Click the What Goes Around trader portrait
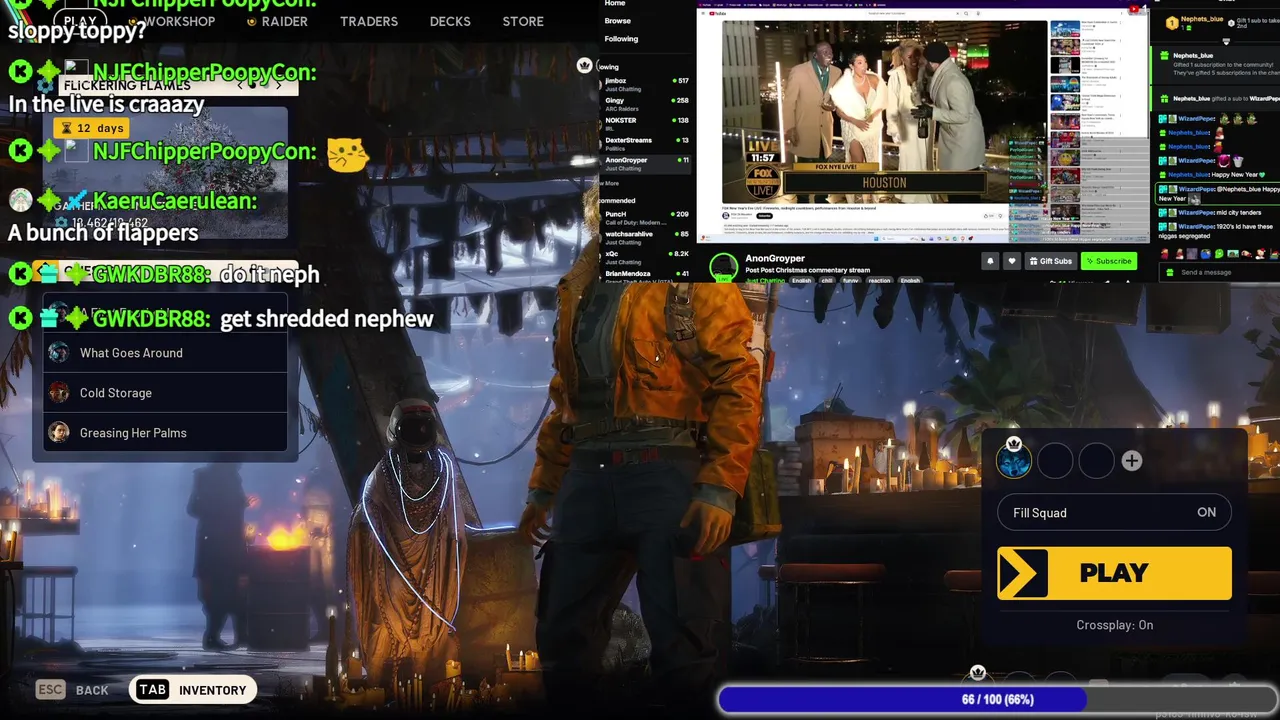 (x=59, y=353)
